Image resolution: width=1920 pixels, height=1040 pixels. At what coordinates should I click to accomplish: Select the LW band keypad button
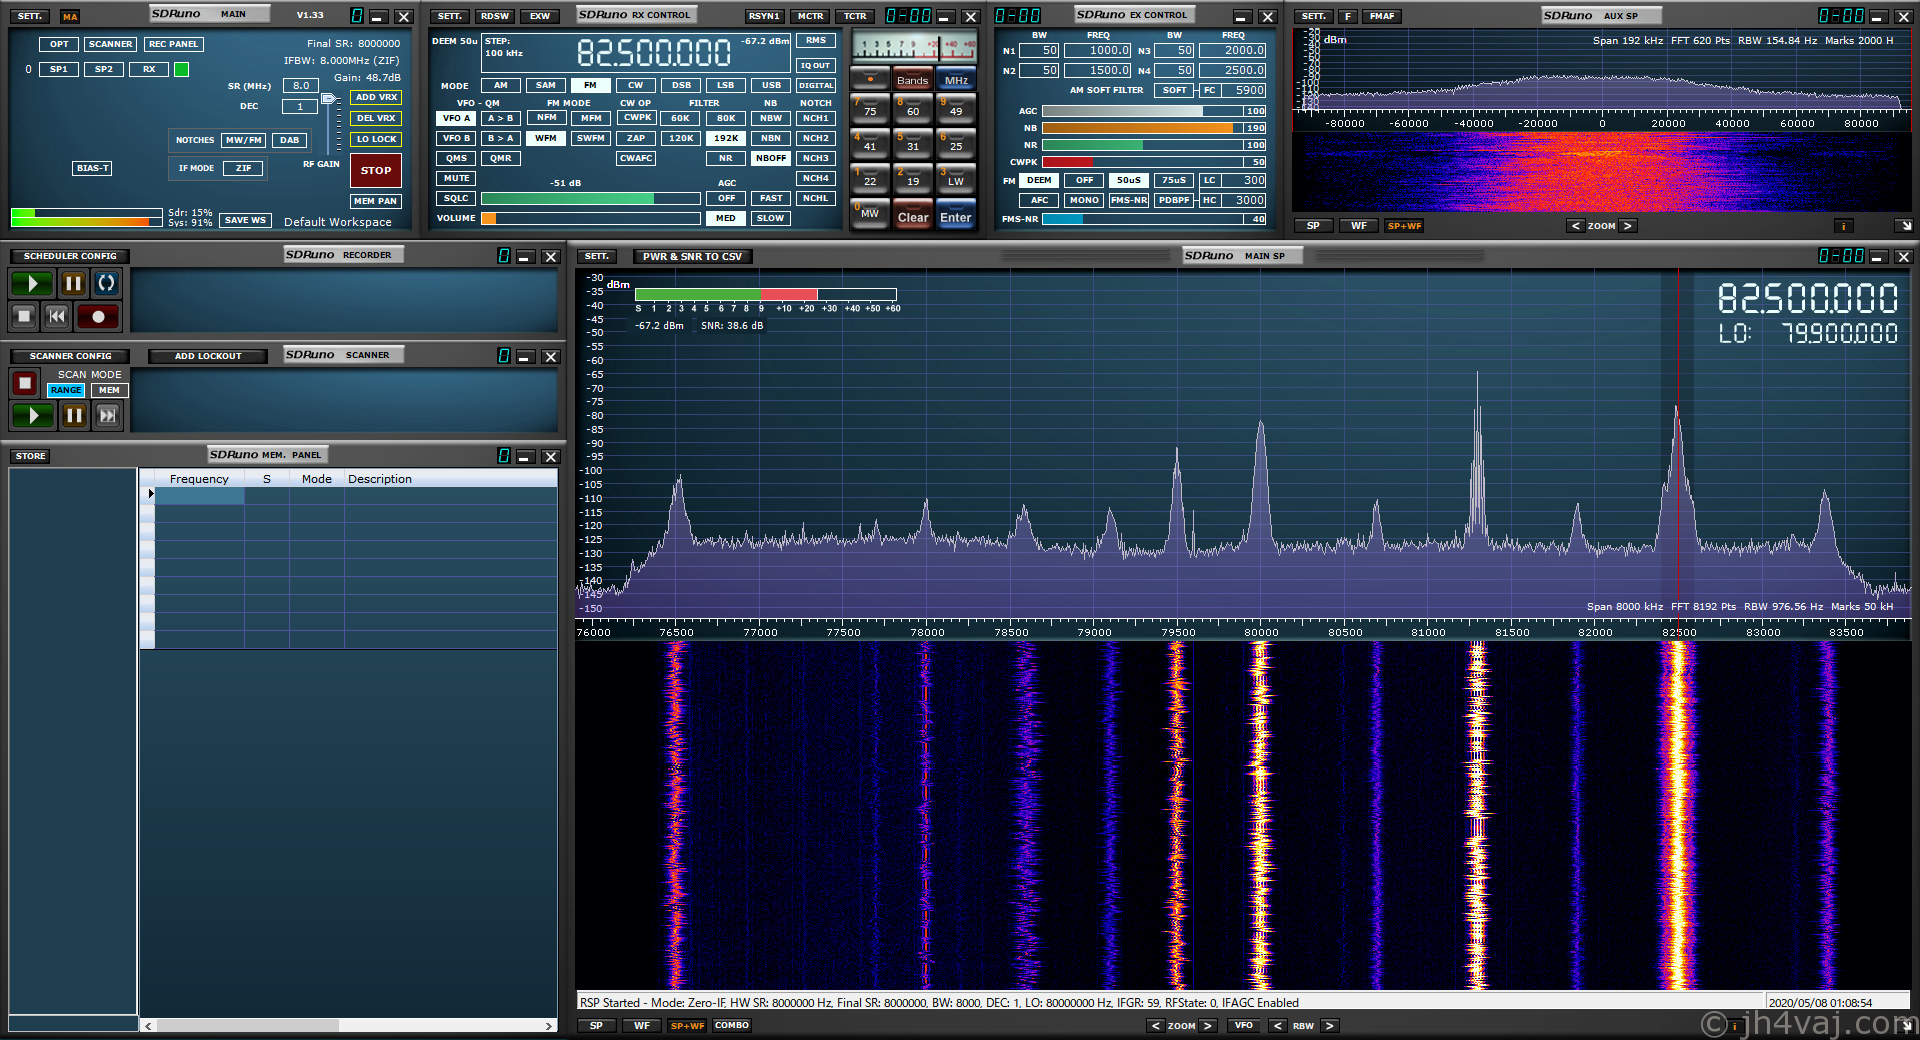955,178
